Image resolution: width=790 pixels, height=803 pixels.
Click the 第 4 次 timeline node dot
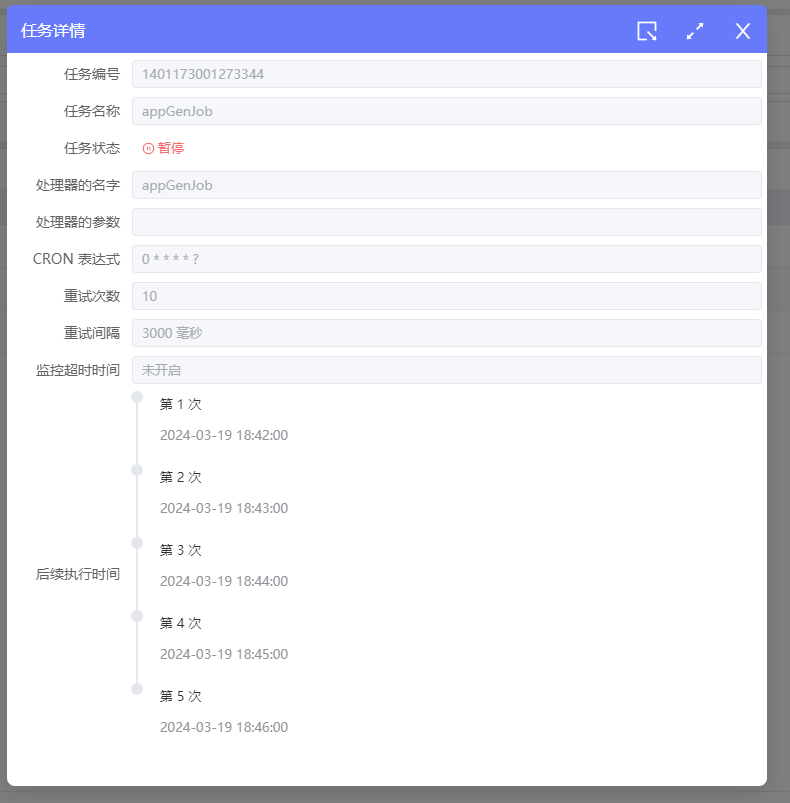[x=137, y=616]
